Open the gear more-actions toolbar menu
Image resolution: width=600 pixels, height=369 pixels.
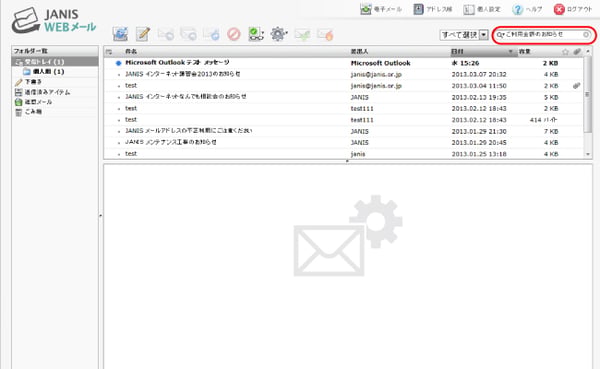tap(279, 34)
